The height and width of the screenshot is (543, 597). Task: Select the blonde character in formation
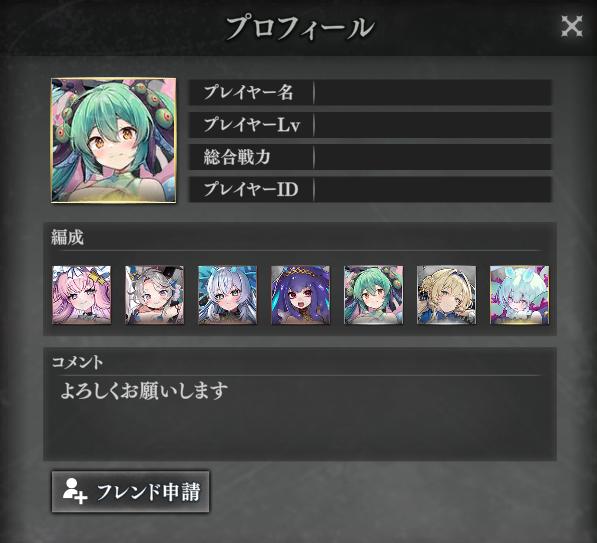(x=446, y=295)
